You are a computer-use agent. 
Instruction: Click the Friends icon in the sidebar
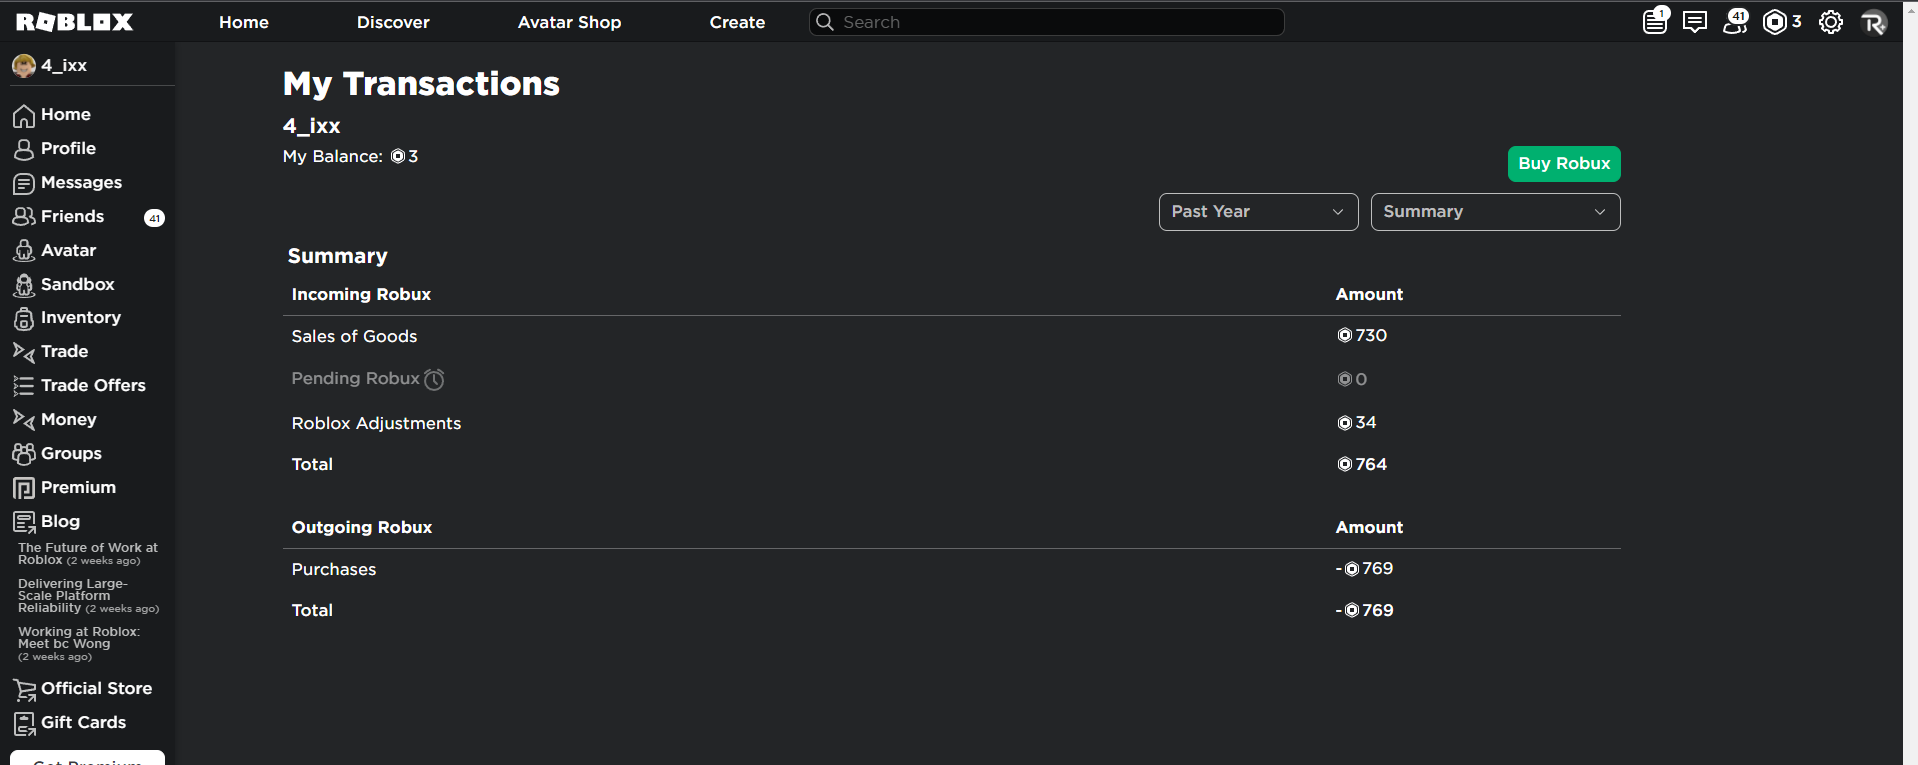click(x=24, y=217)
